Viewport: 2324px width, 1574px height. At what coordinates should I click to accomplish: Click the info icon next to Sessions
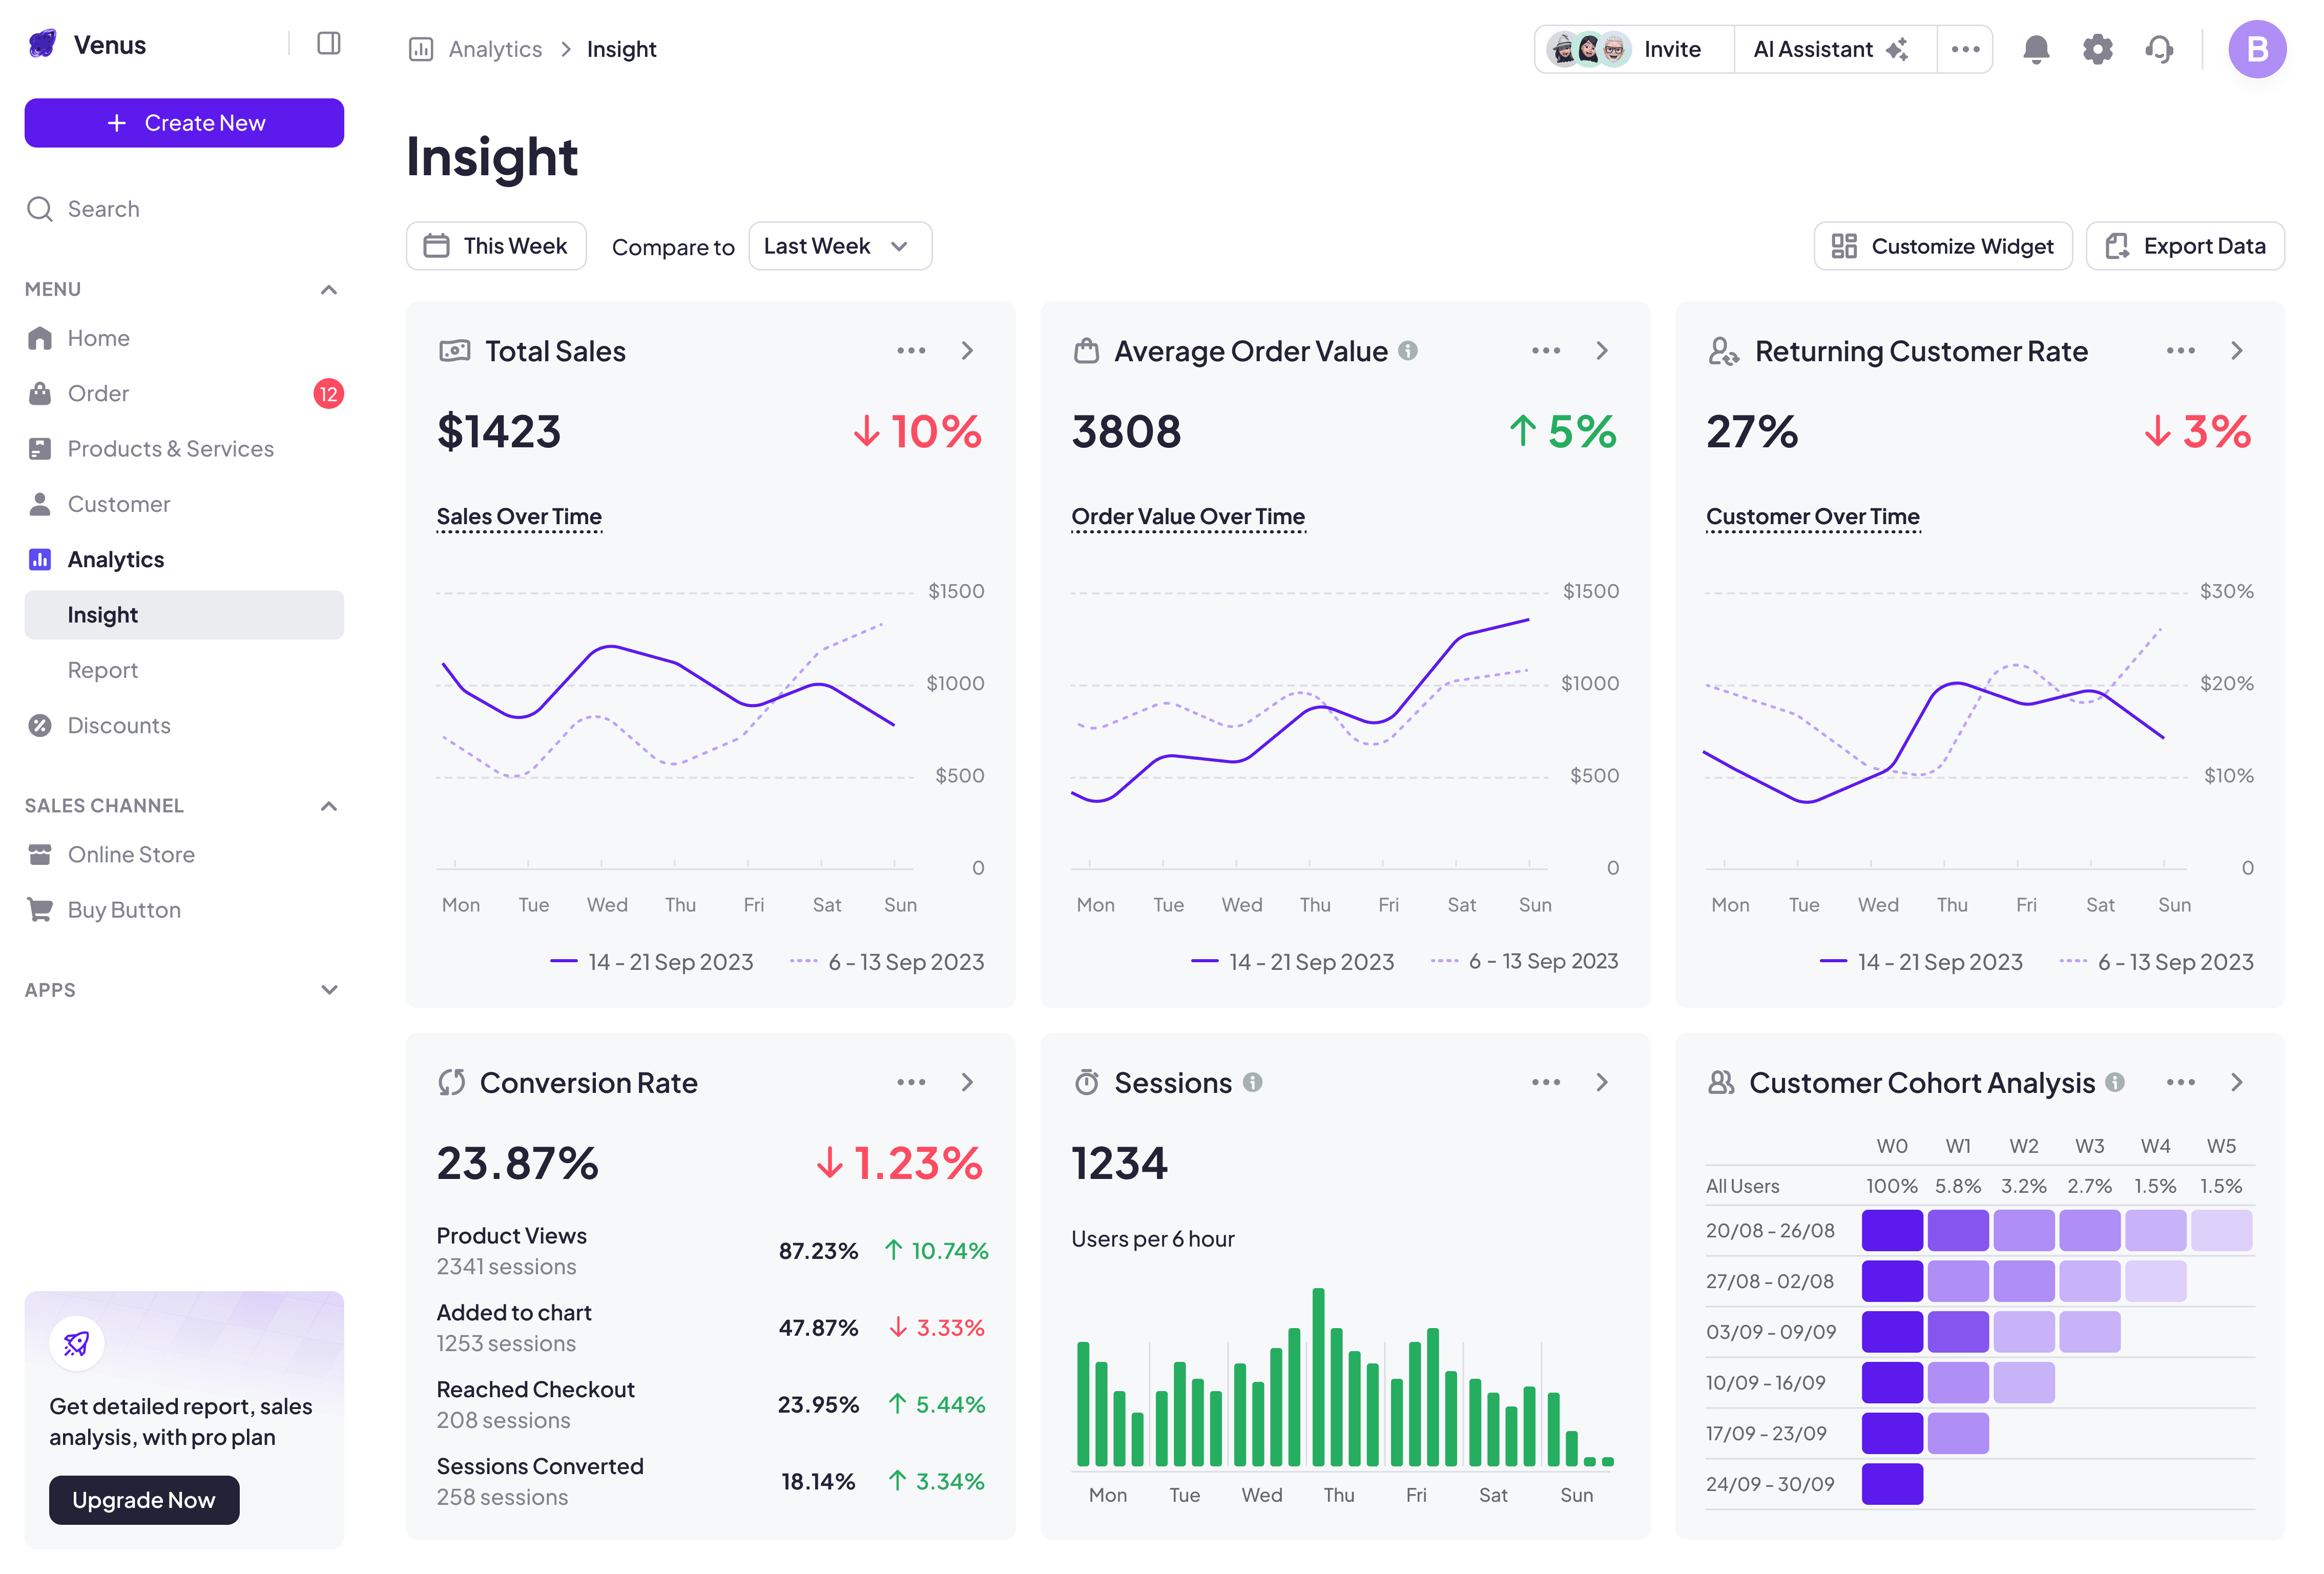pyautogui.click(x=1253, y=1082)
